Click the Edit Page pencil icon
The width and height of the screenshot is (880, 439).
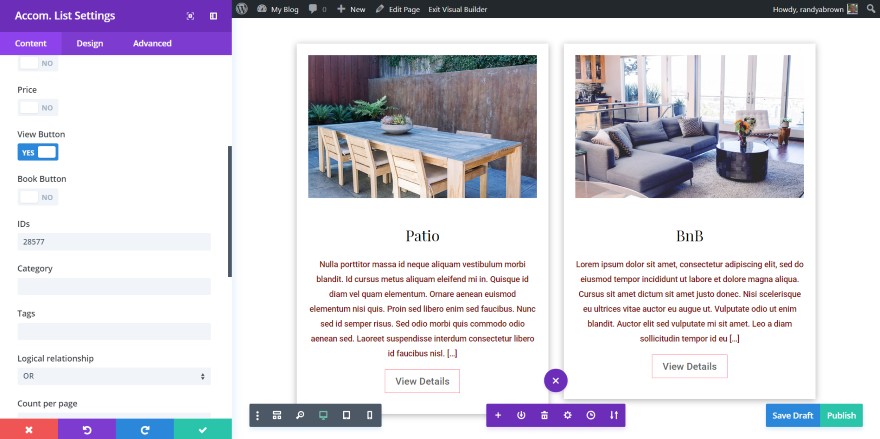pos(380,9)
